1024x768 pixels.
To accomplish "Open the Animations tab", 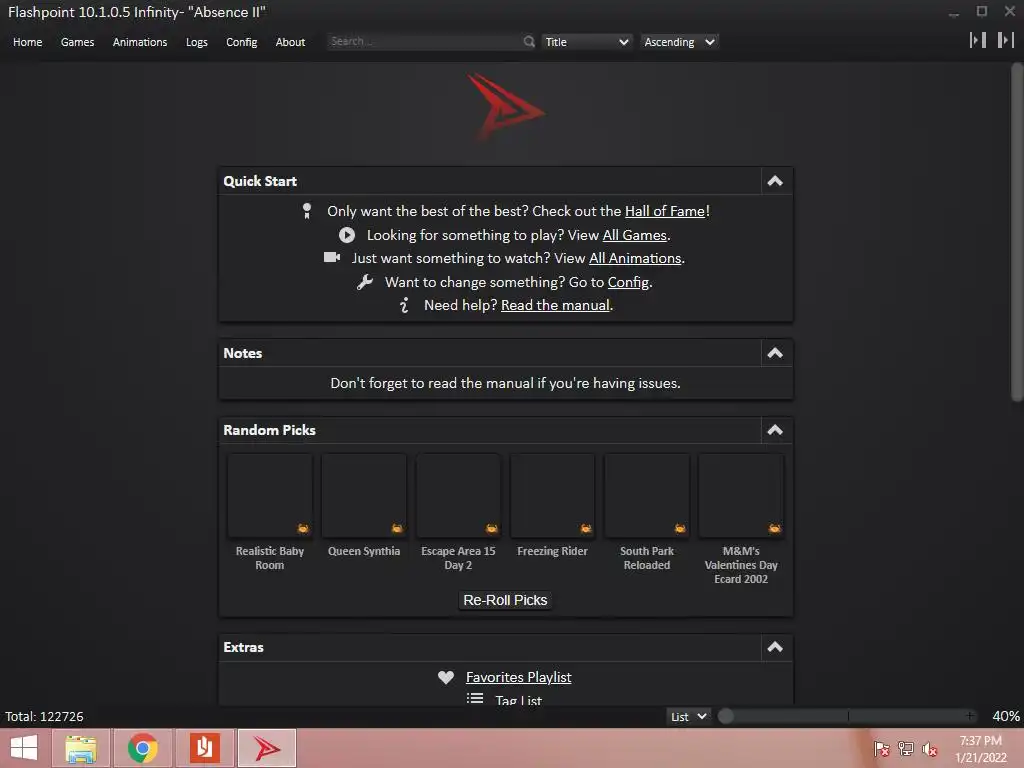I will pos(140,42).
